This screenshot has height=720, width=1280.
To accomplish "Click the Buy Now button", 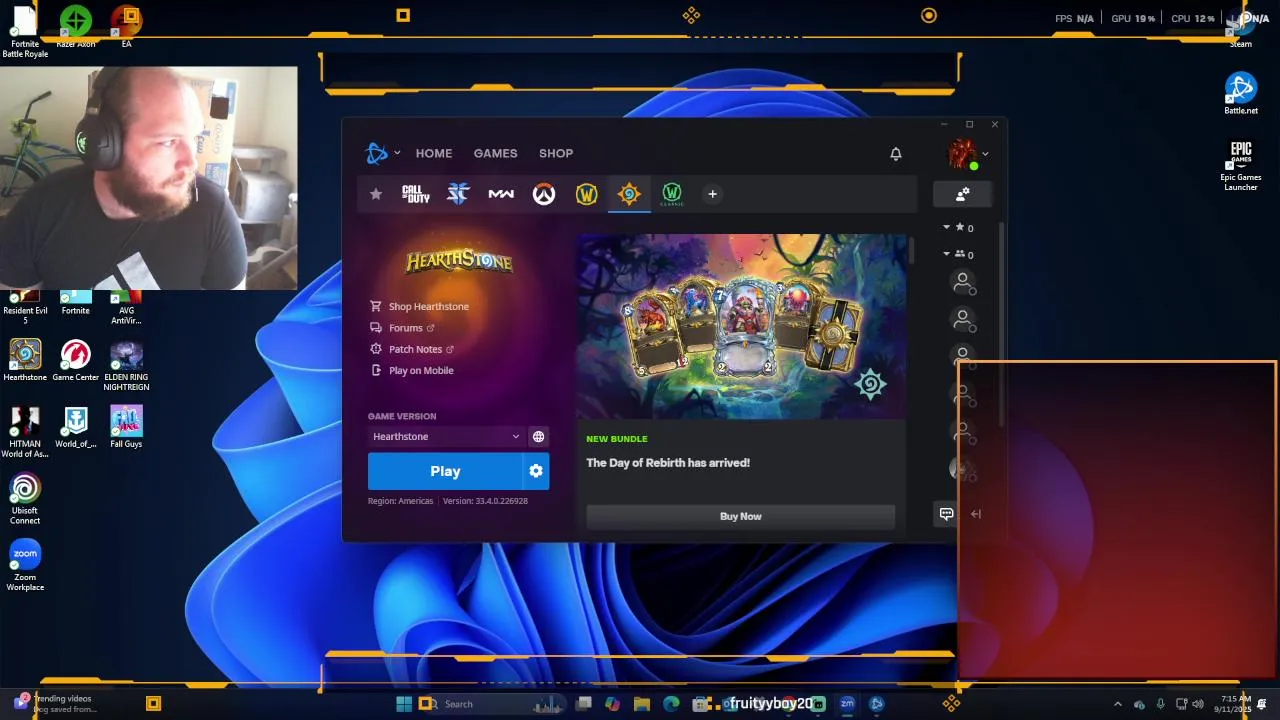I will point(740,516).
